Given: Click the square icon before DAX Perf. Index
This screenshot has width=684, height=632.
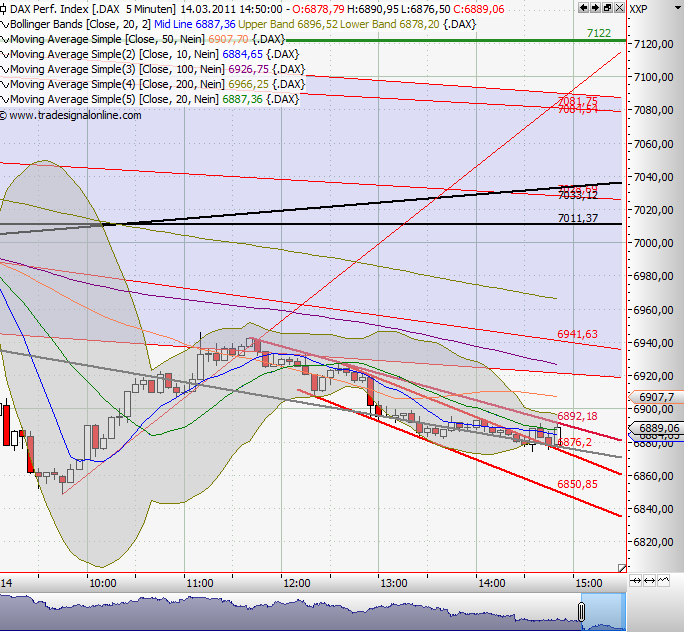Looking at the screenshot, I should 3,9.
